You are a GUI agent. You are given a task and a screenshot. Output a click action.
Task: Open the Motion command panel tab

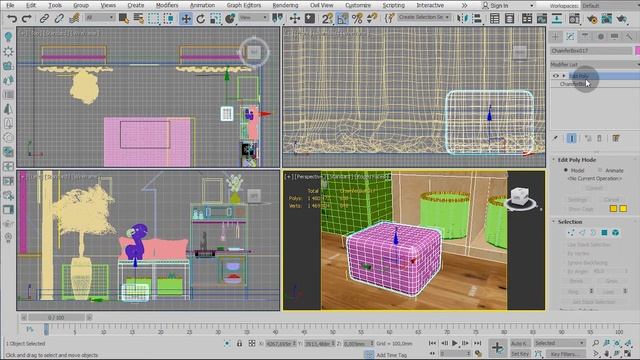[600, 36]
